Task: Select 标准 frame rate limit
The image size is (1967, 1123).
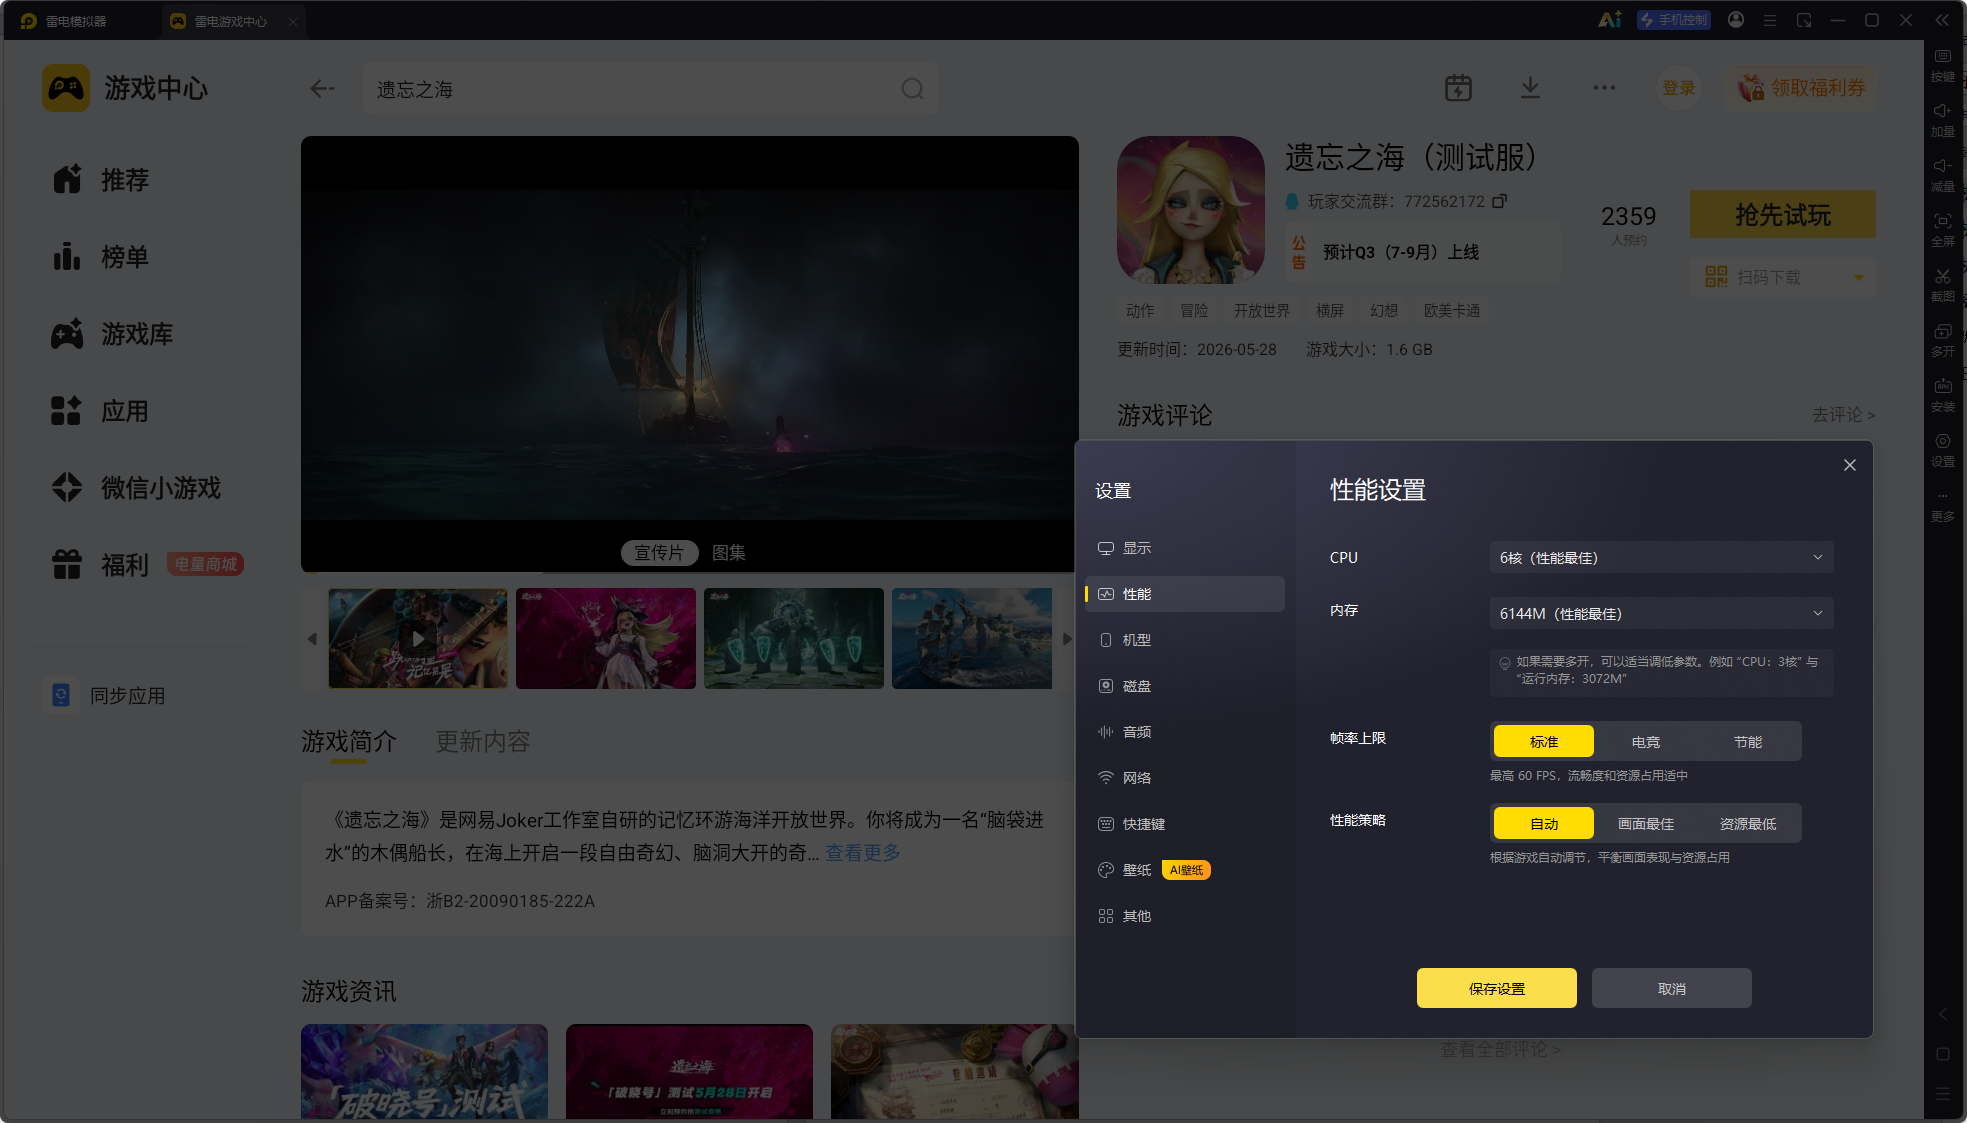Action: point(1544,741)
